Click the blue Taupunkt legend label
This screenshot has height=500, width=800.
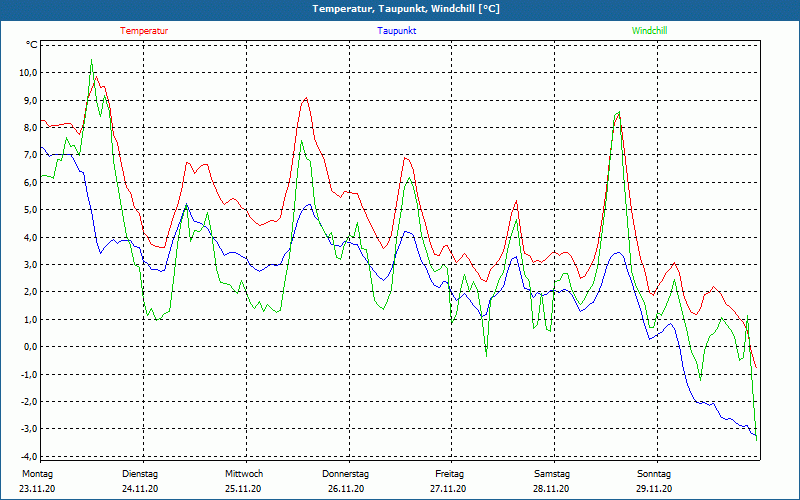point(397,31)
